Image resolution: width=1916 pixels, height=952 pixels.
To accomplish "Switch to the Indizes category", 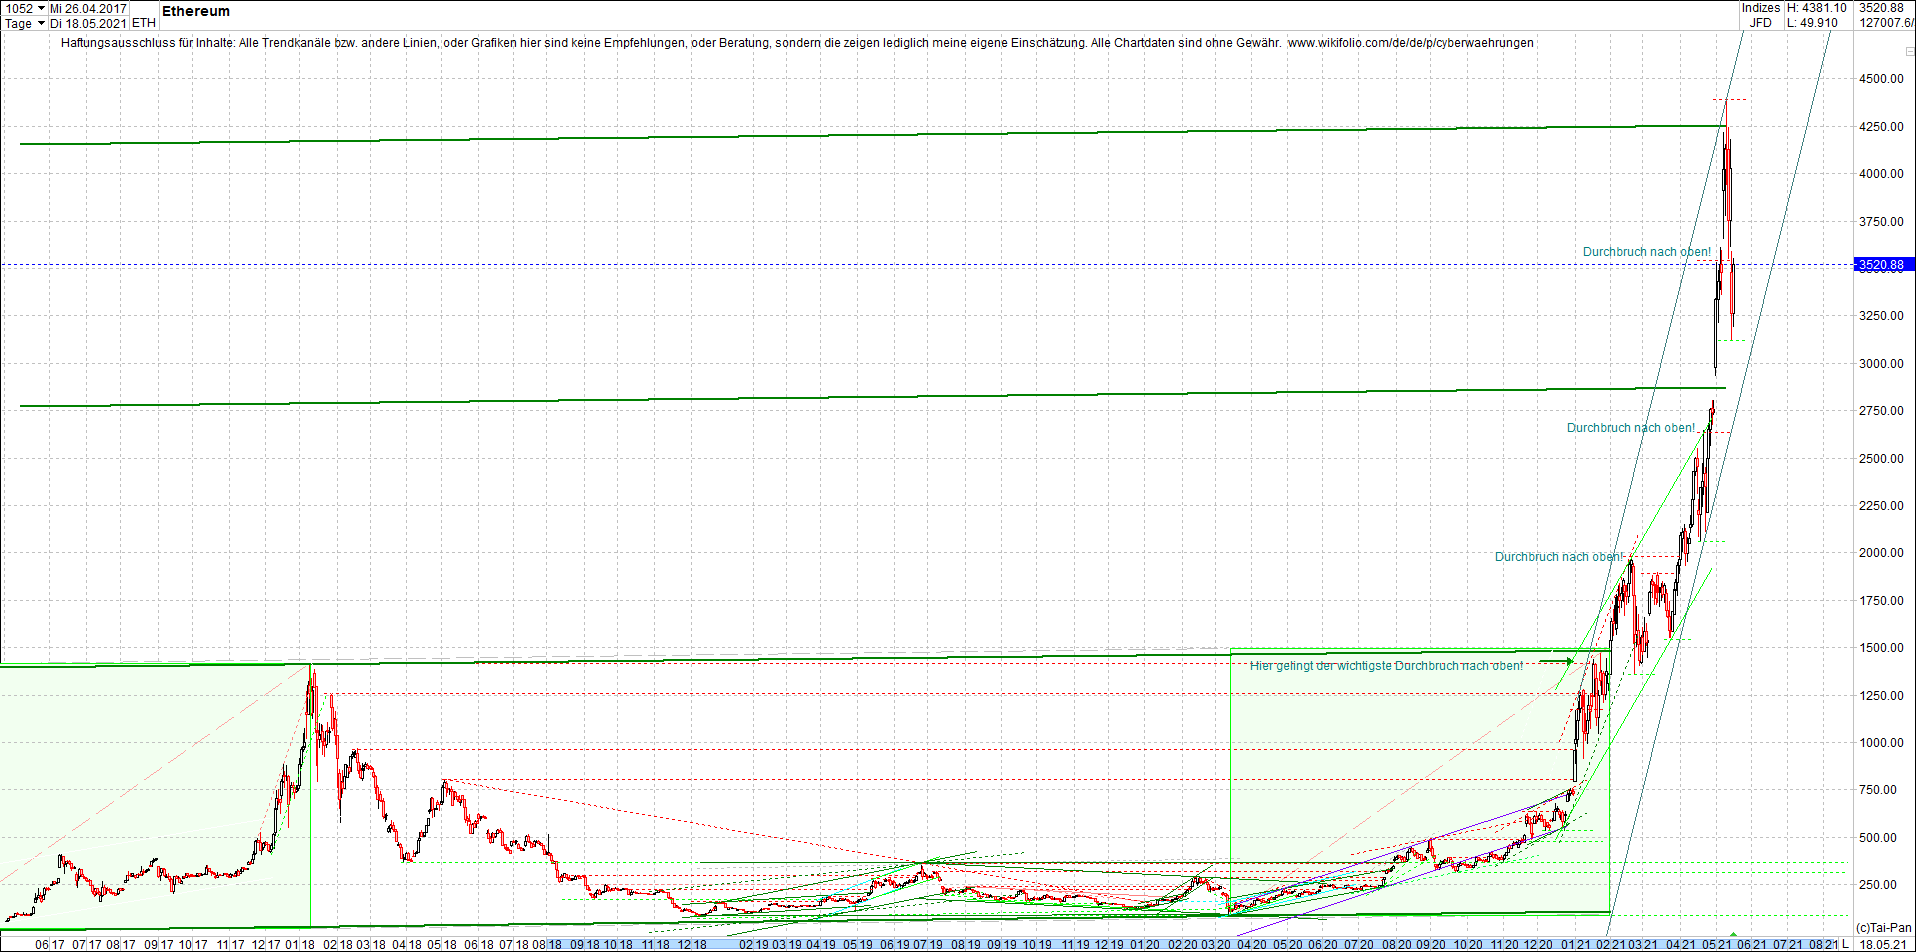I will (1760, 7).
